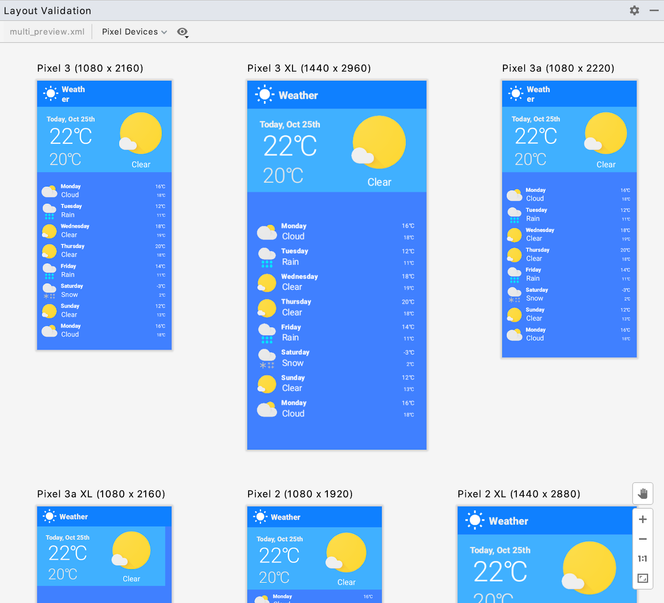Open Layout Validation settings gear
The image size is (664, 603).
pyautogui.click(x=634, y=10)
